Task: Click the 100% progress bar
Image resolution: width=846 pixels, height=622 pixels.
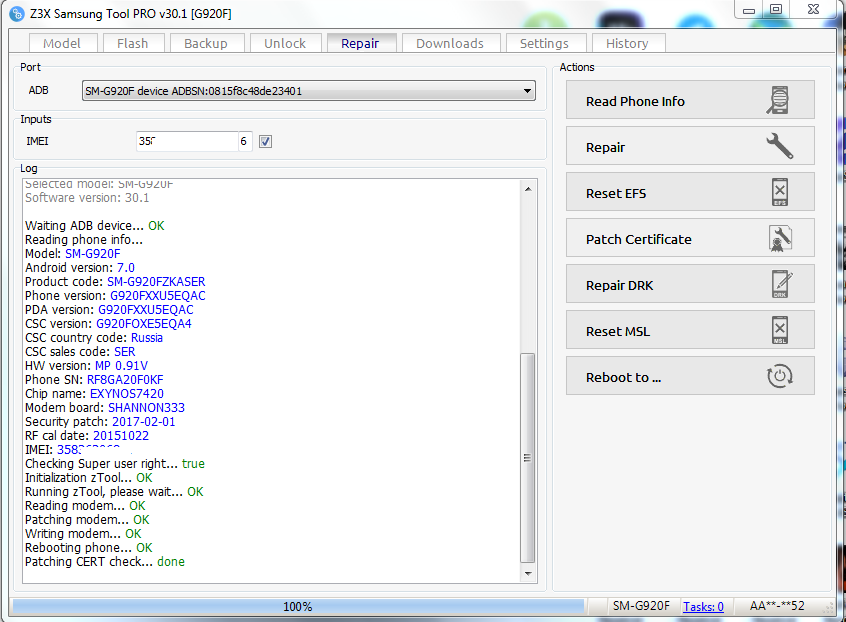Action: [x=298, y=607]
